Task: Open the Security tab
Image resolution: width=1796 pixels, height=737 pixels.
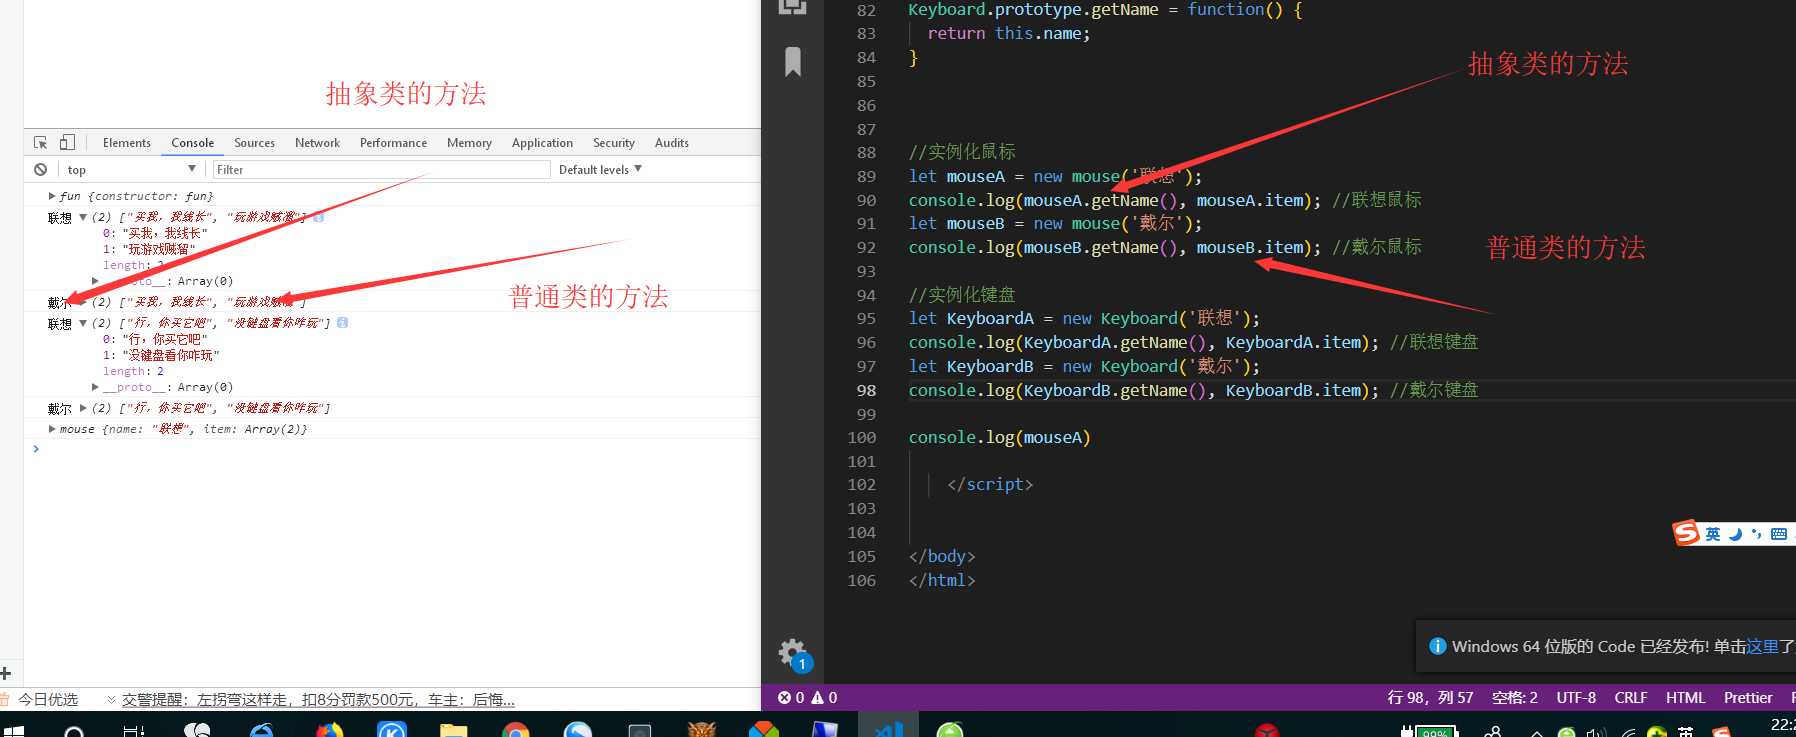Action: pyautogui.click(x=613, y=143)
